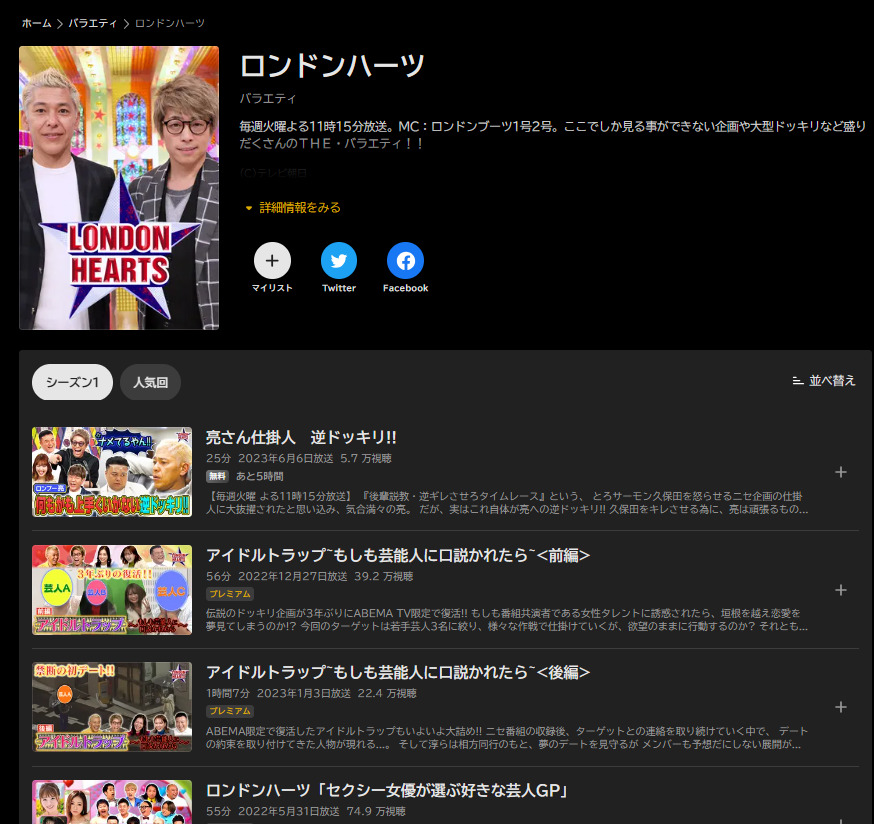Open バラエティ breadcrumb link
This screenshot has width=874, height=824.
[92, 23]
